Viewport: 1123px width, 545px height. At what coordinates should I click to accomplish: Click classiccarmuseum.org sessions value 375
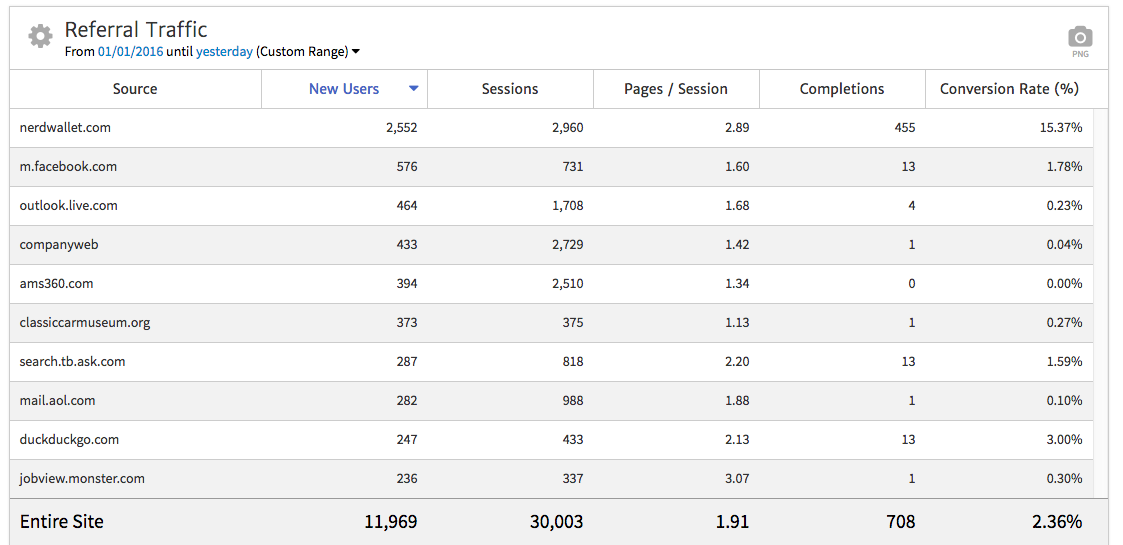click(573, 322)
